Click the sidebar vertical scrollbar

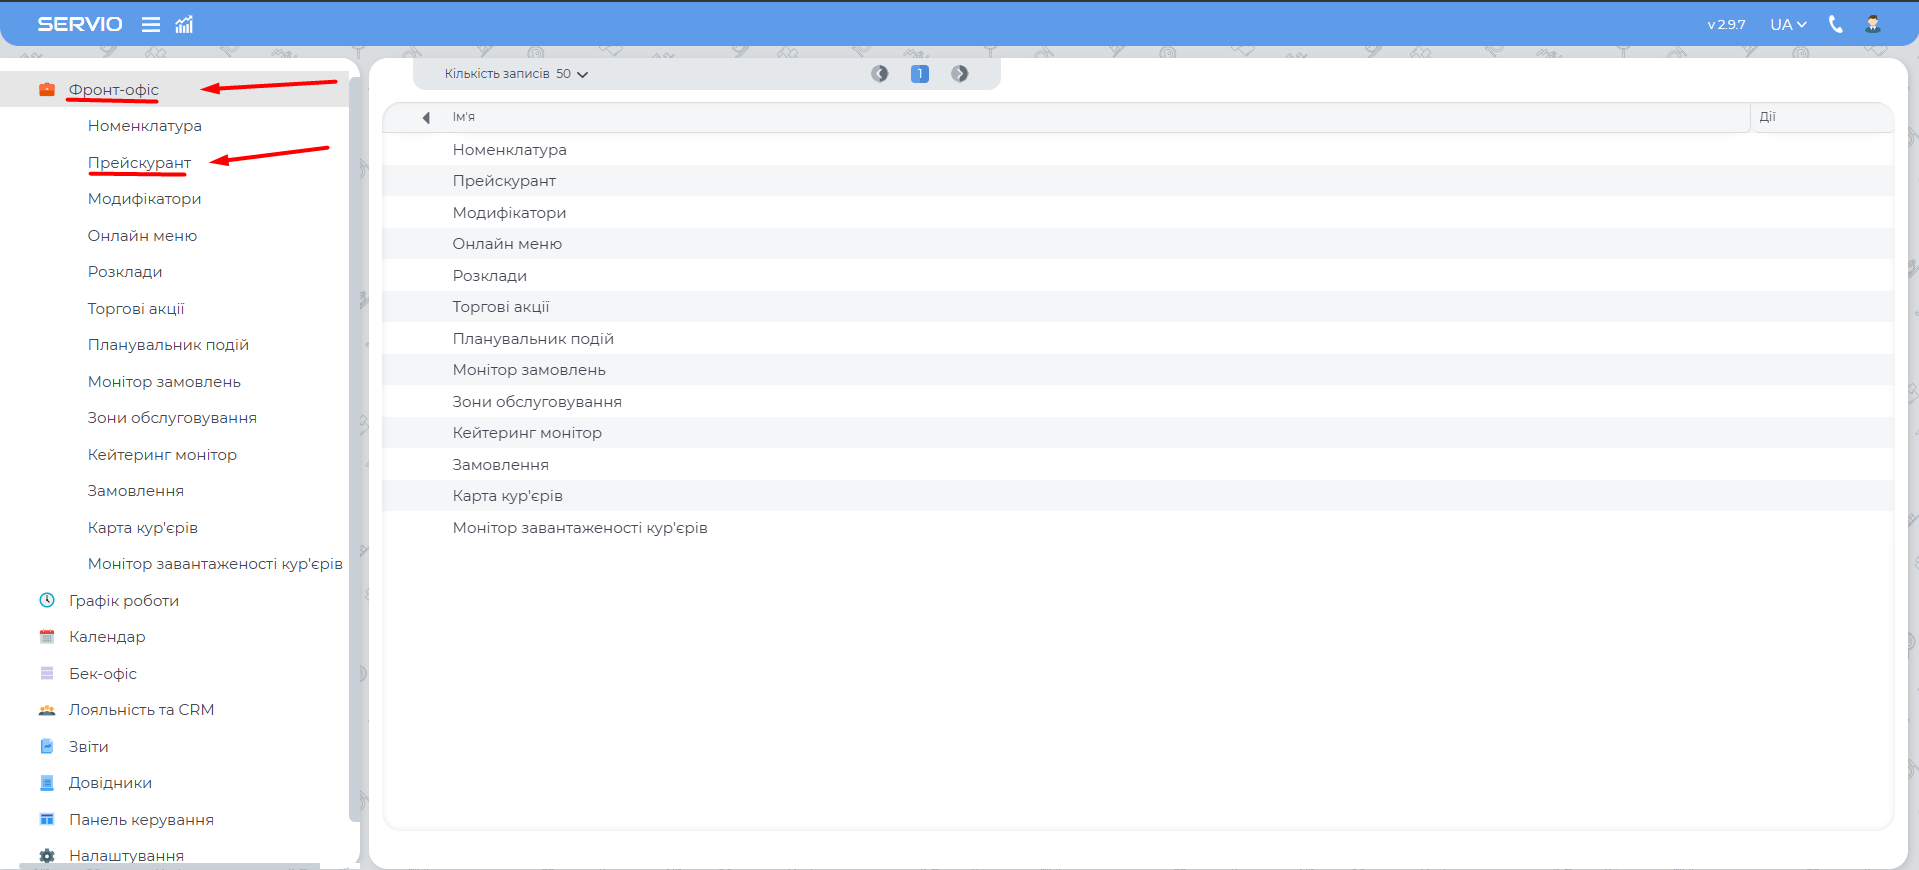(x=354, y=450)
